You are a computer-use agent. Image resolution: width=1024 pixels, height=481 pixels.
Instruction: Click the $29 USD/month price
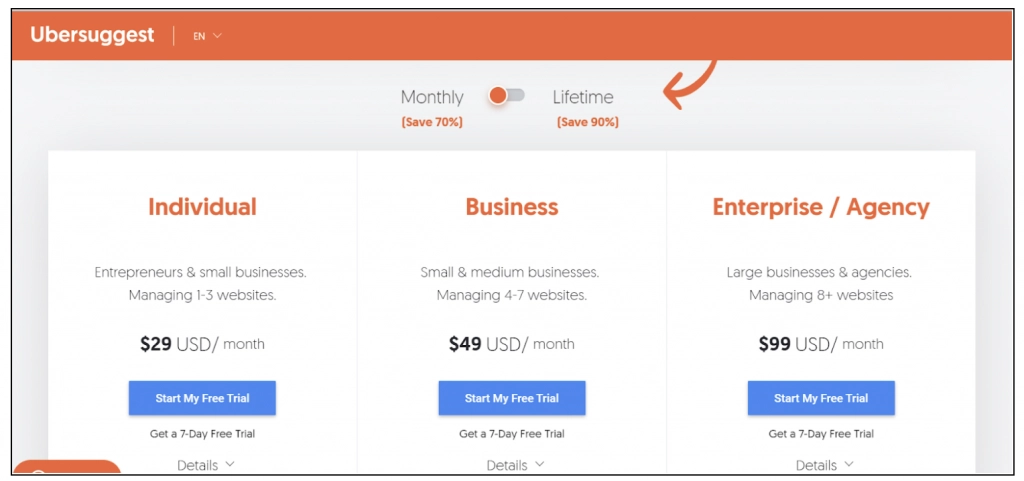(x=202, y=344)
